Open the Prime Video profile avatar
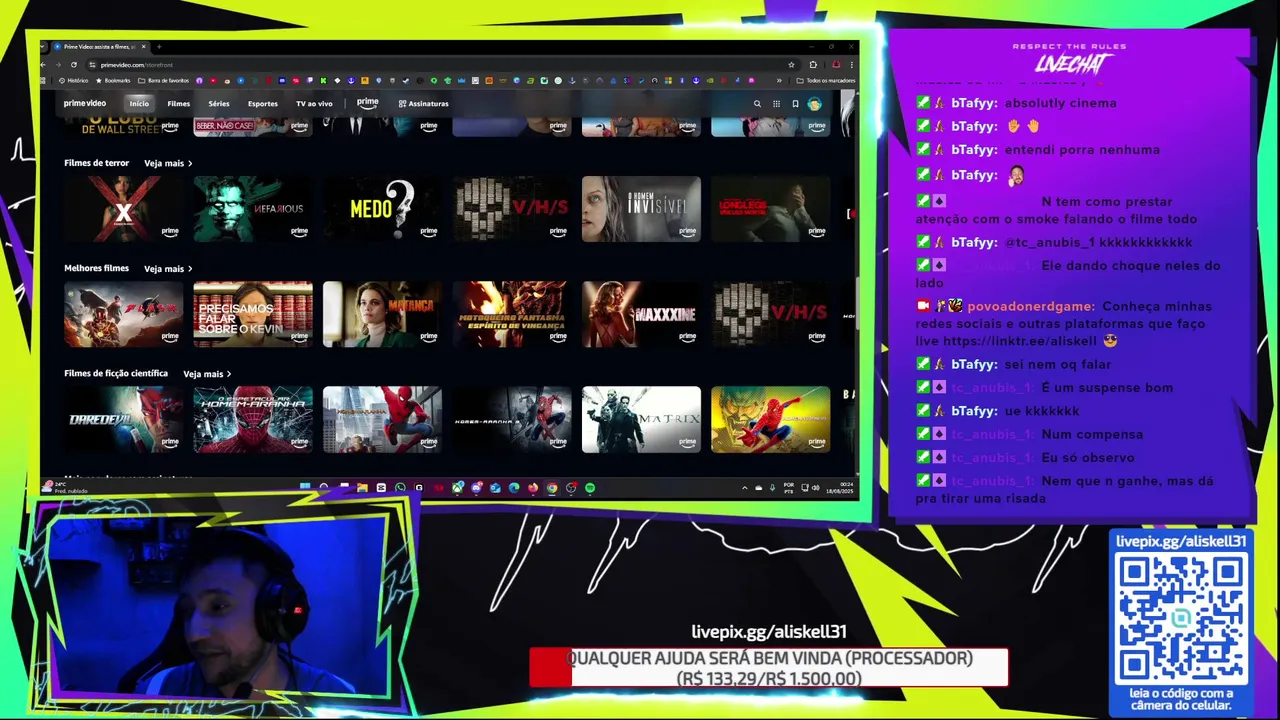Image resolution: width=1280 pixels, height=720 pixels. (x=814, y=103)
